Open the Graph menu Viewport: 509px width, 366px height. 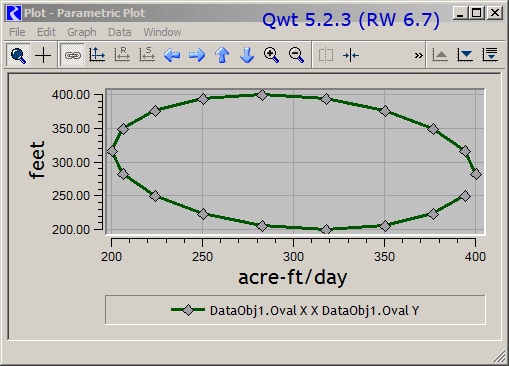pos(82,32)
